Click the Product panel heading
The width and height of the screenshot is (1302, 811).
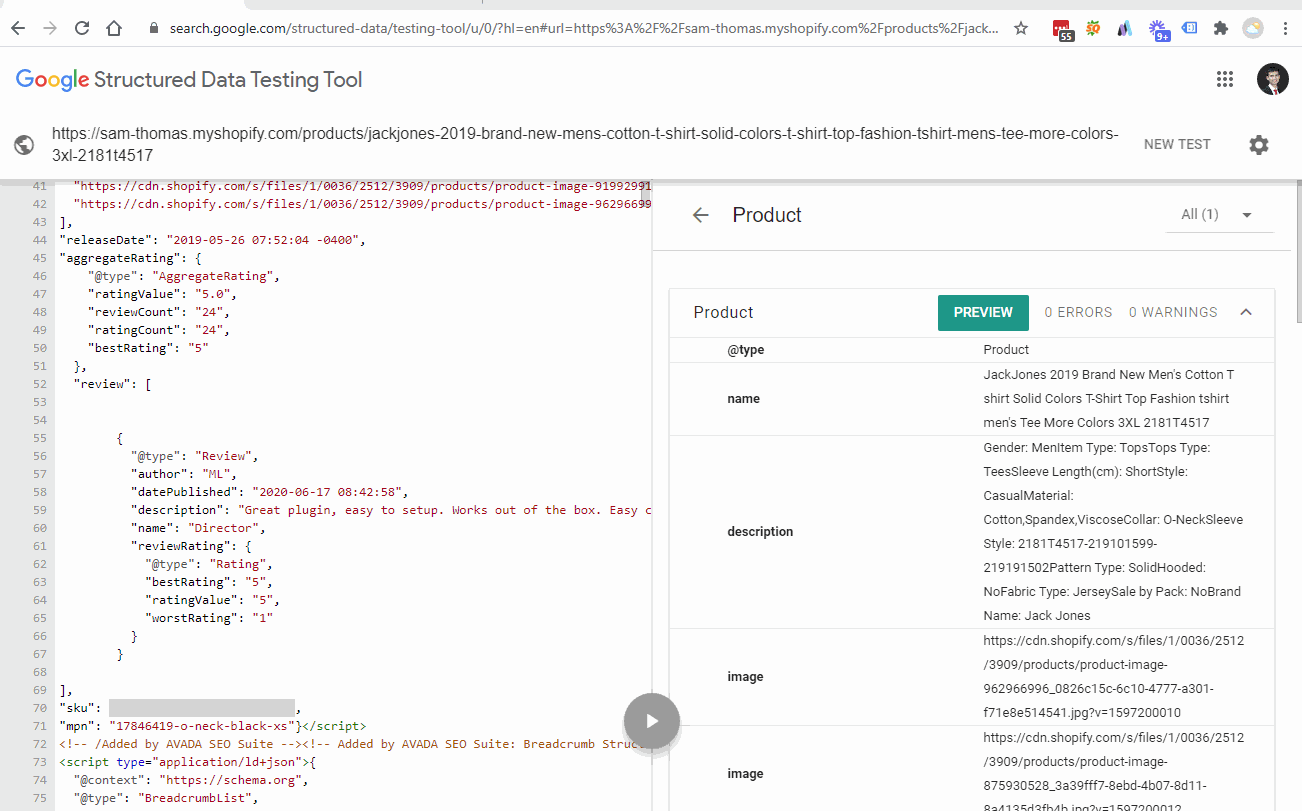coord(767,215)
